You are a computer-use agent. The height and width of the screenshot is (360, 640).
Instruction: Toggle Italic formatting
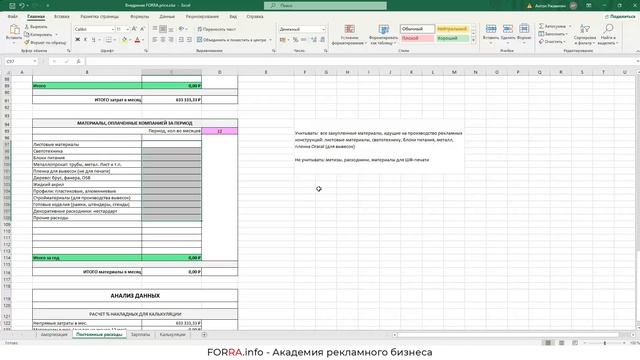click(x=85, y=40)
